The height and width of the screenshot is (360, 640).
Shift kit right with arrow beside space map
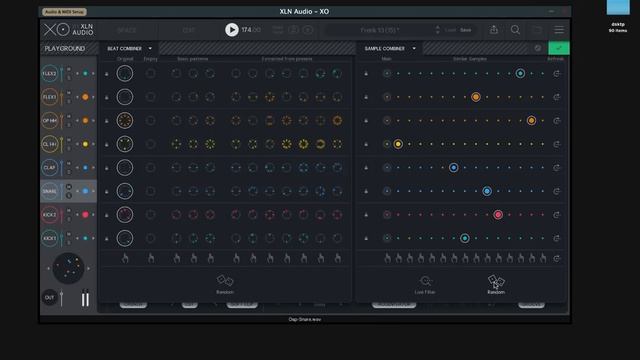pyautogui.click(x=89, y=268)
